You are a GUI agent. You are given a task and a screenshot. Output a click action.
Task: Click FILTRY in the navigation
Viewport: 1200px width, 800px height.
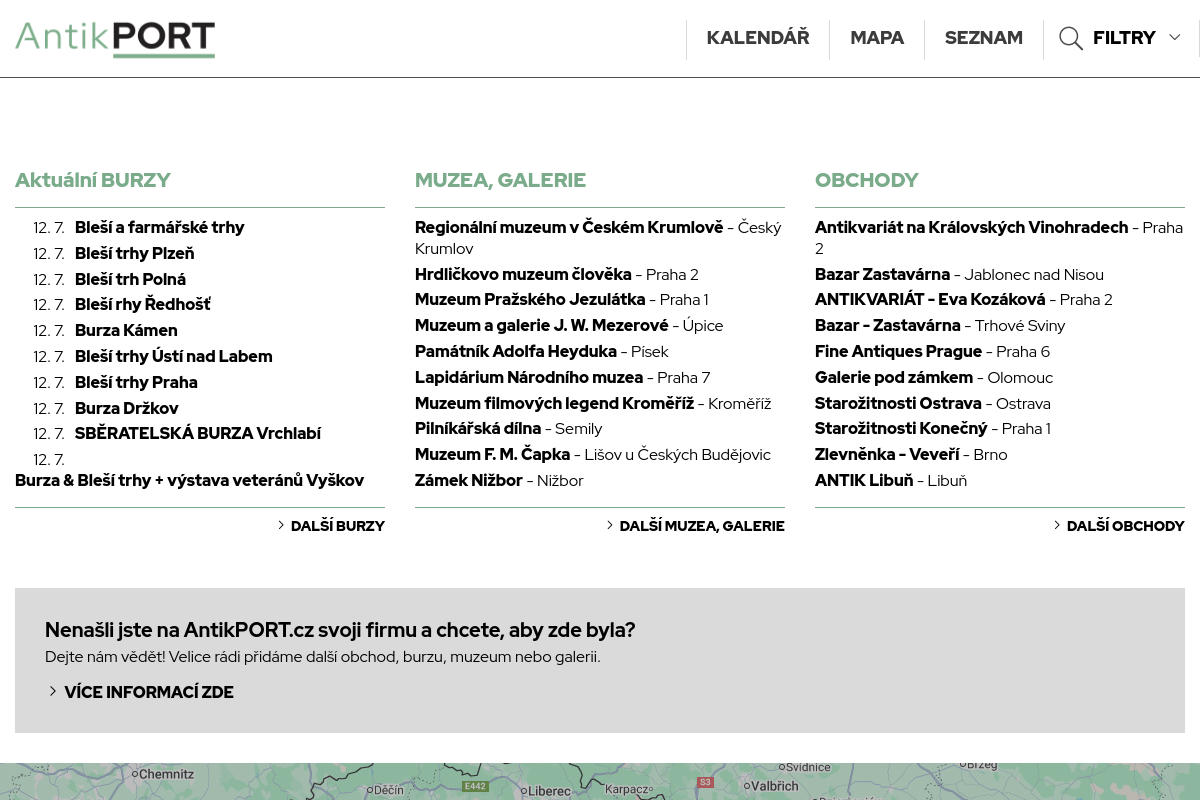click(1124, 39)
